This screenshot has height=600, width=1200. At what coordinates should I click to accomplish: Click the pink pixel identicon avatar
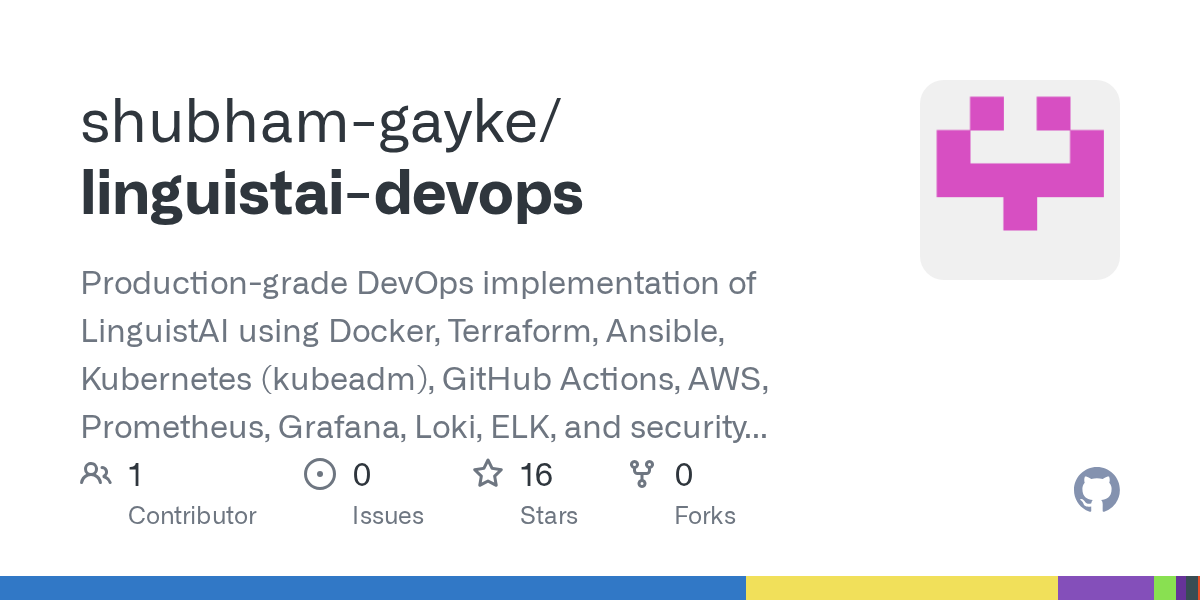(x=1020, y=180)
